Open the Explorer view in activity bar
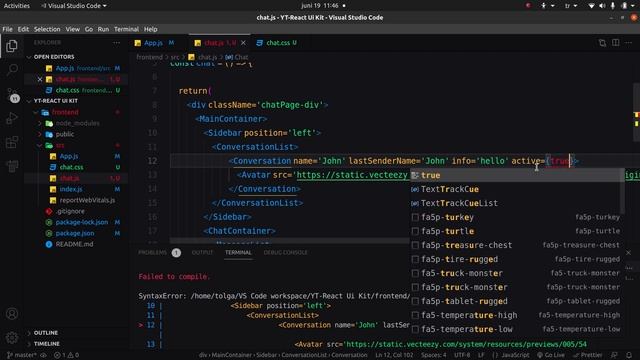Image resolution: width=640 pixels, height=360 pixels. (12, 46)
